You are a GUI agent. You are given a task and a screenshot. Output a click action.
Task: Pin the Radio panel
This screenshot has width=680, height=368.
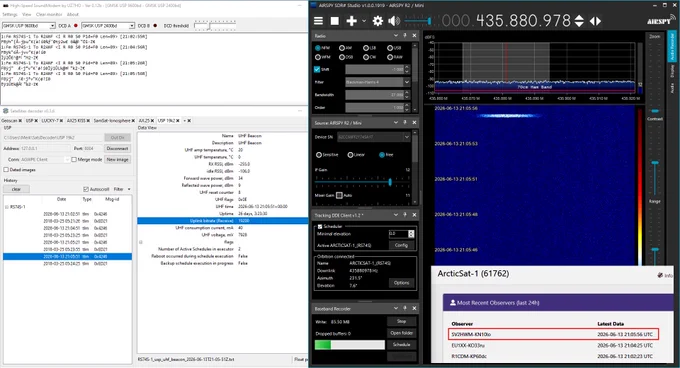coord(405,36)
